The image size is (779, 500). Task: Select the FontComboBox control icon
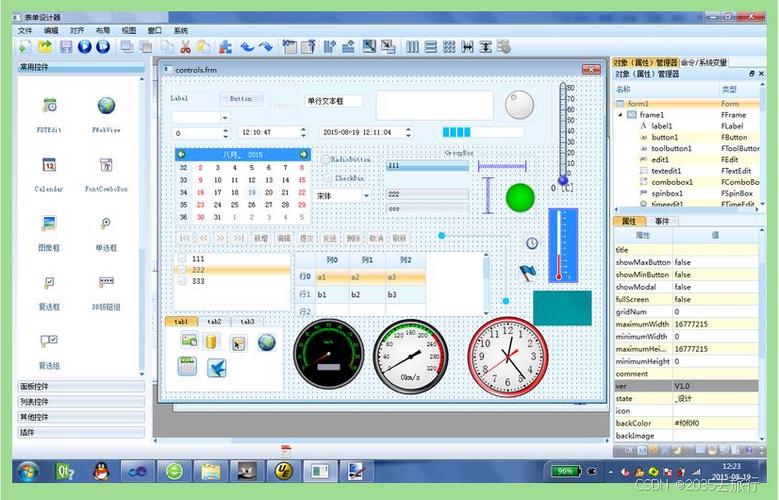click(x=106, y=165)
